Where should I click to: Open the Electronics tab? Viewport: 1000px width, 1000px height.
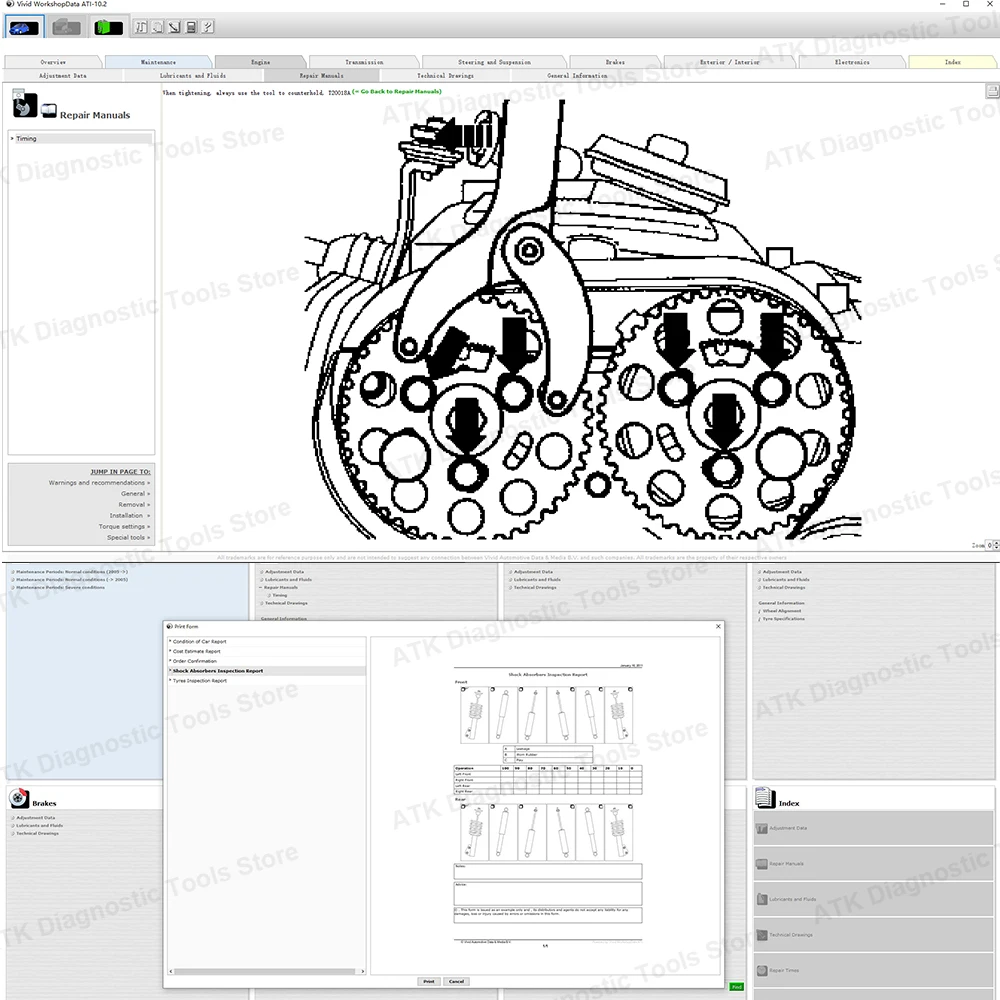coord(852,62)
